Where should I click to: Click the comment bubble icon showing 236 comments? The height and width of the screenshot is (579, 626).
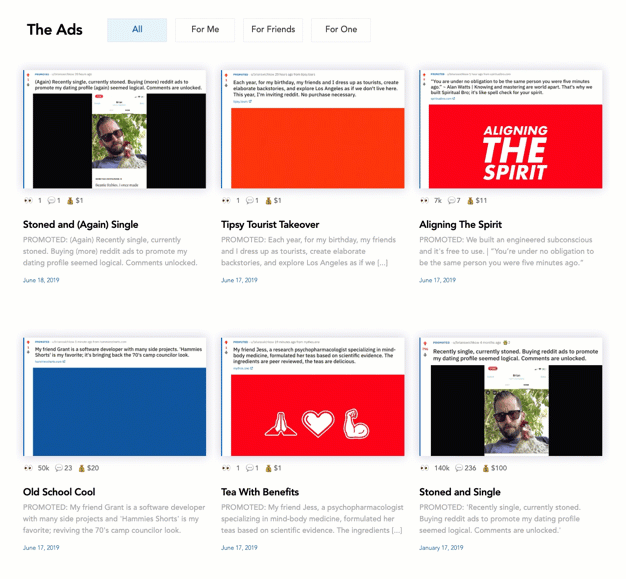pos(459,468)
